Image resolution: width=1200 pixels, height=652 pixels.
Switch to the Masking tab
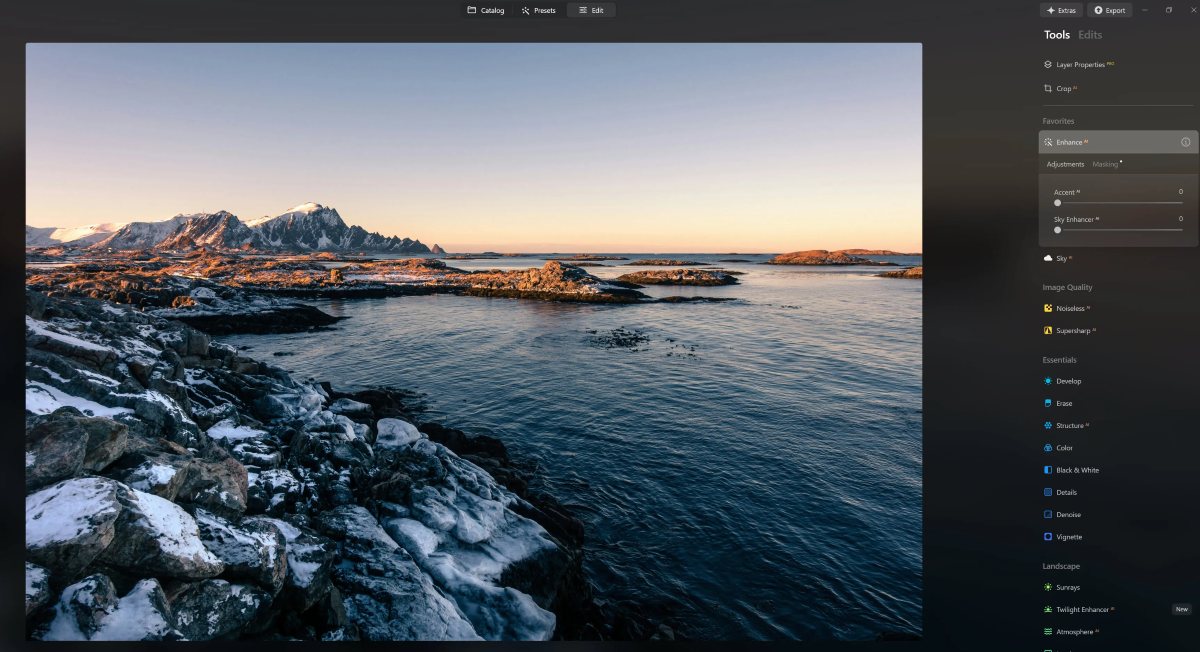[x=1106, y=163]
